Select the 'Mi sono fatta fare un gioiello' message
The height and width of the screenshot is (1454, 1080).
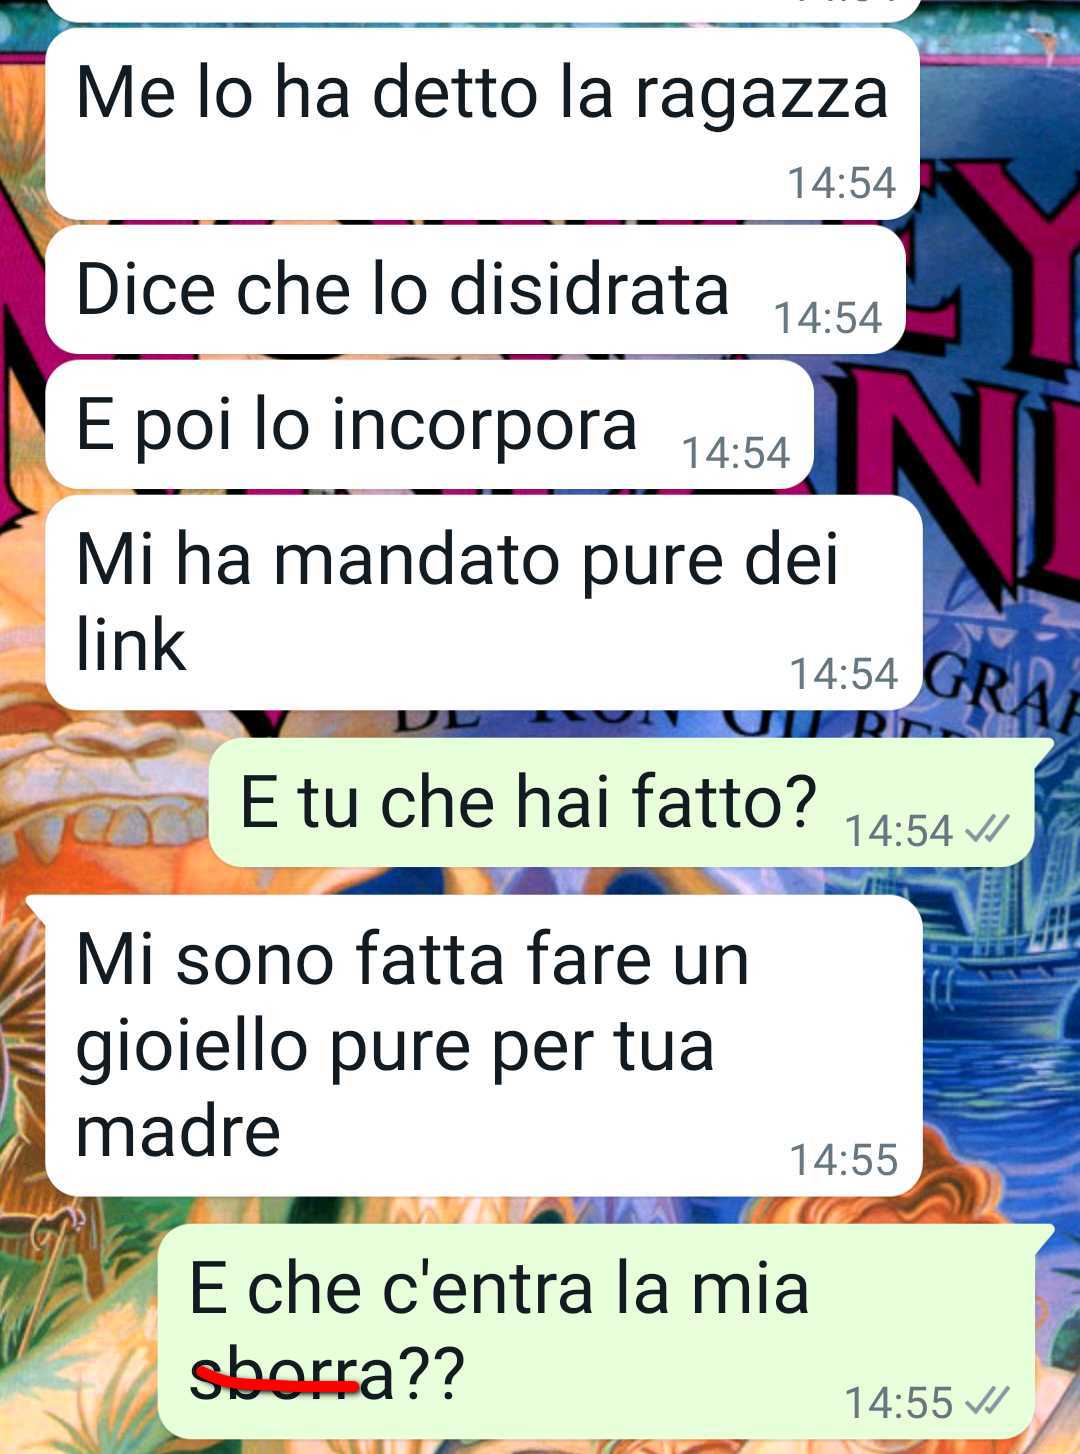point(484,1045)
